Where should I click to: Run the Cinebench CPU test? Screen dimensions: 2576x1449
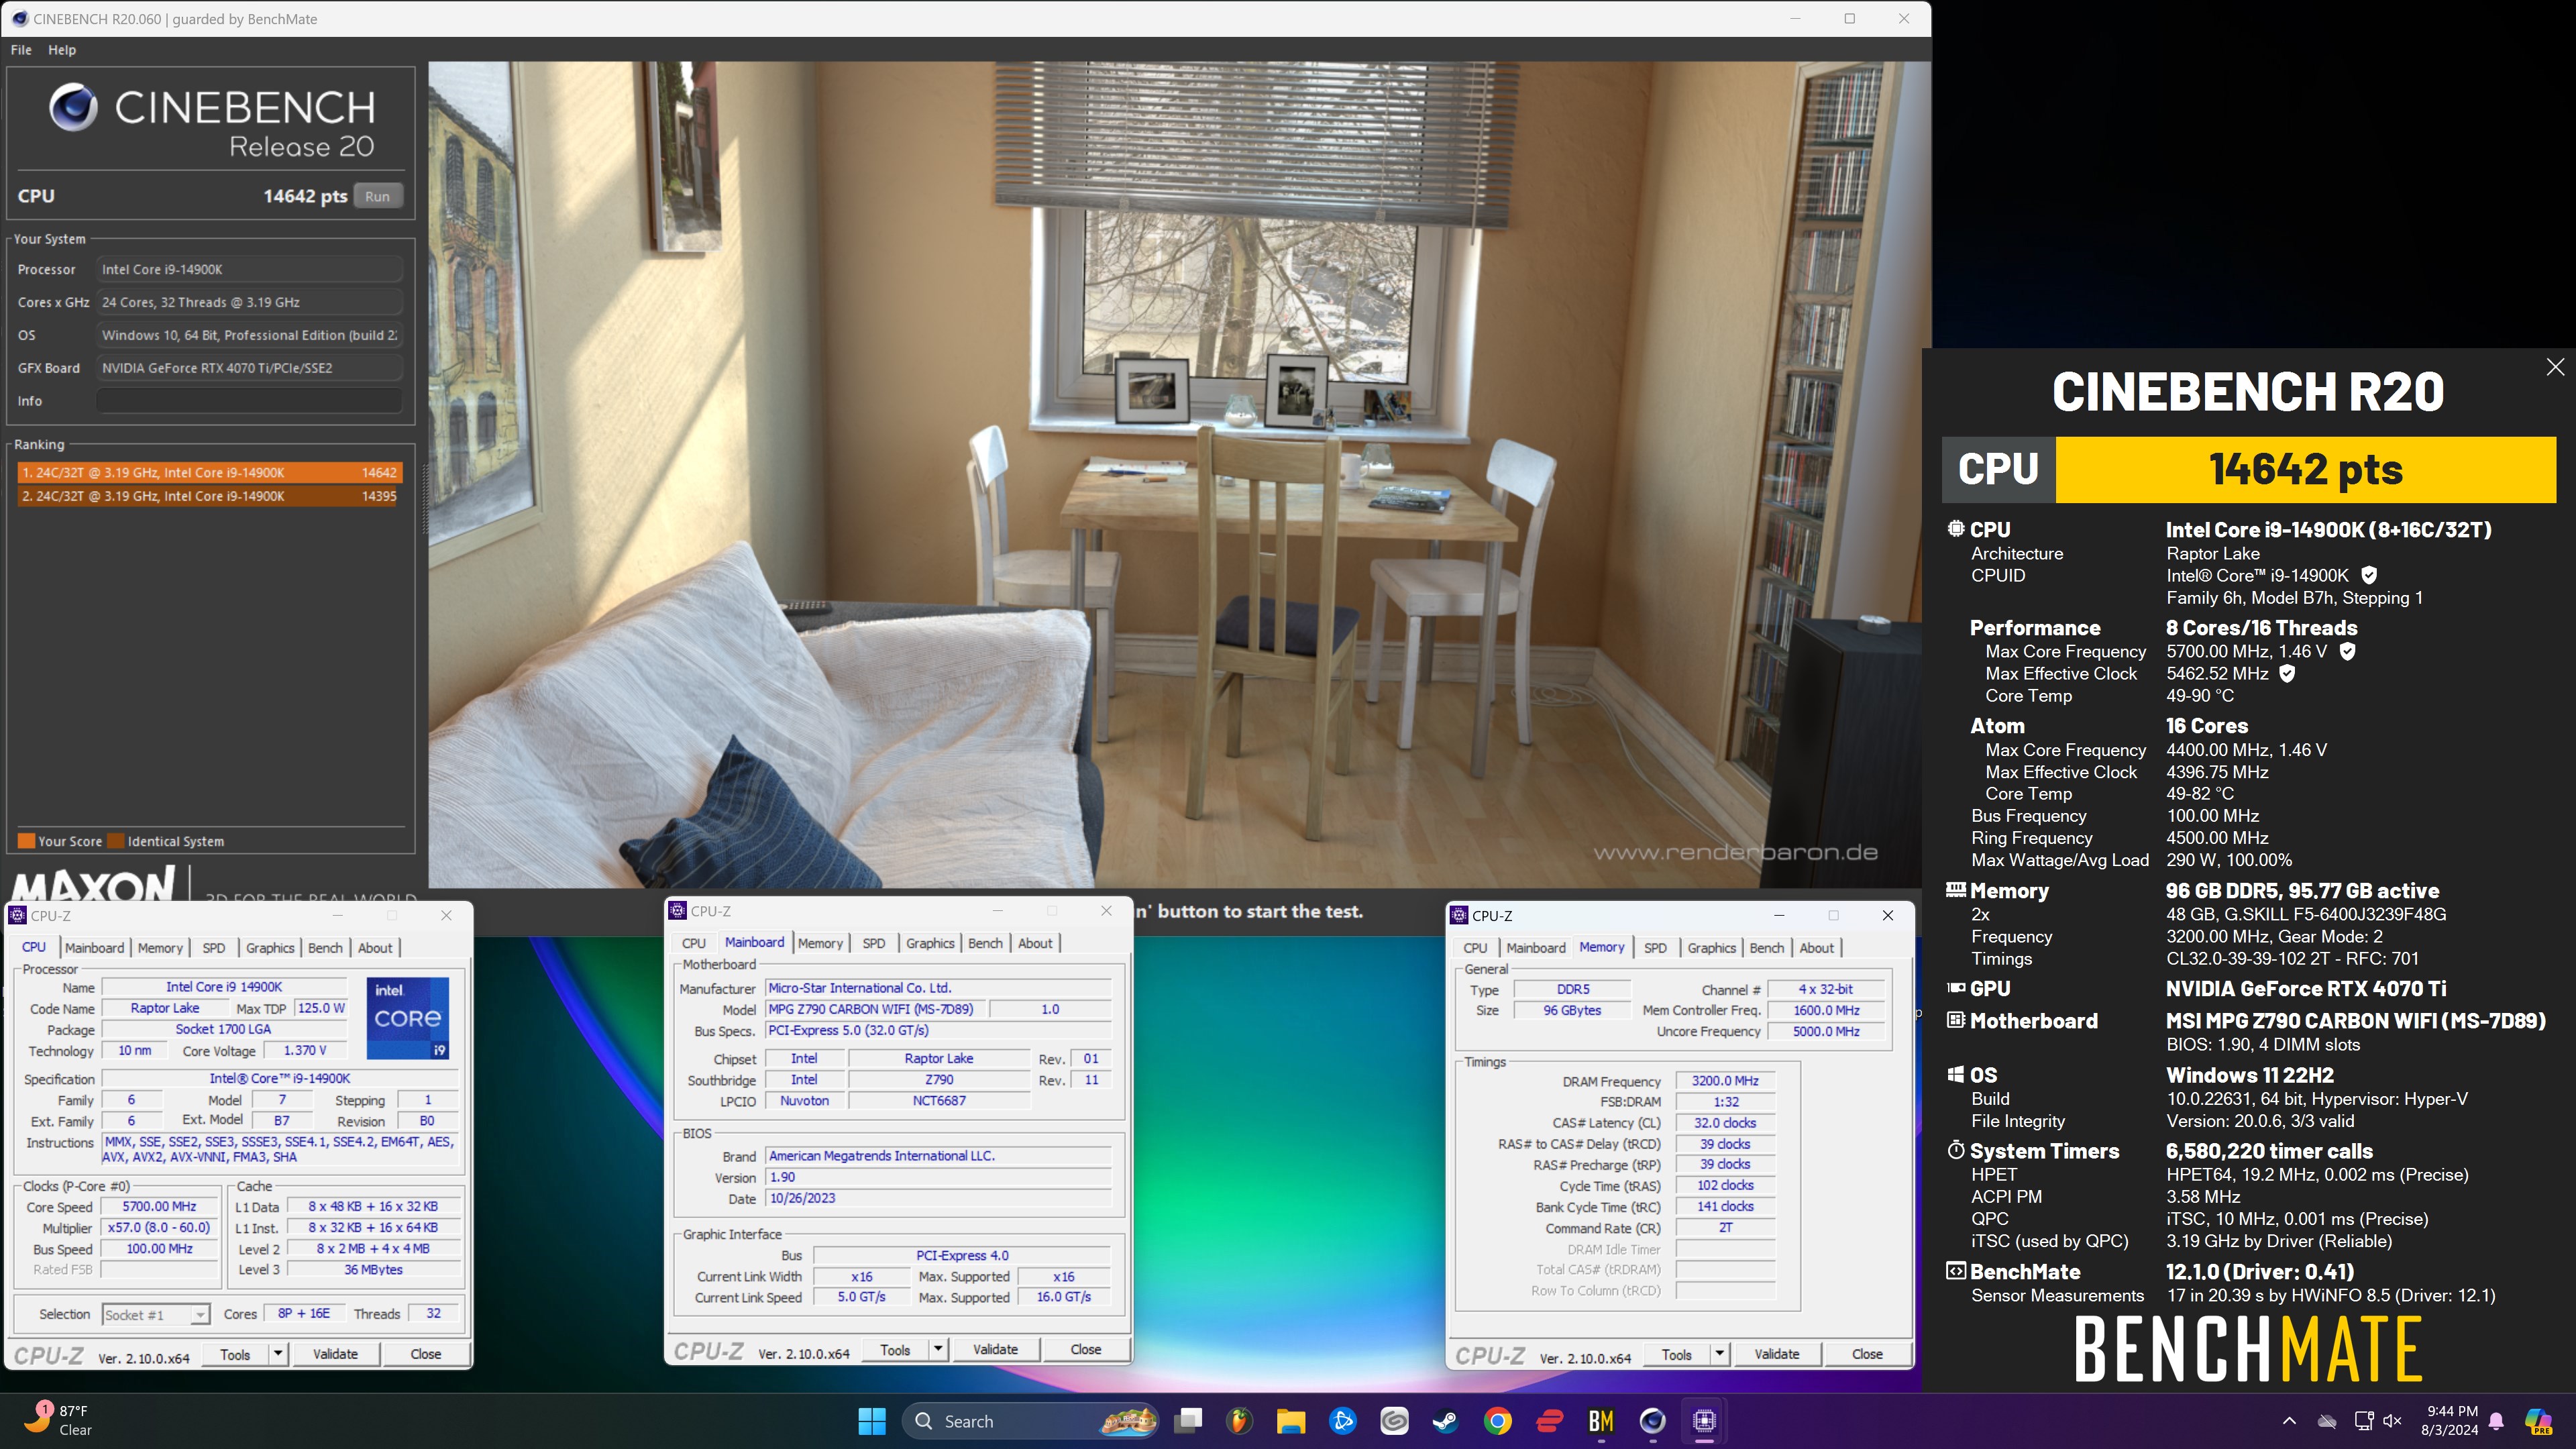tap(377, 196)
